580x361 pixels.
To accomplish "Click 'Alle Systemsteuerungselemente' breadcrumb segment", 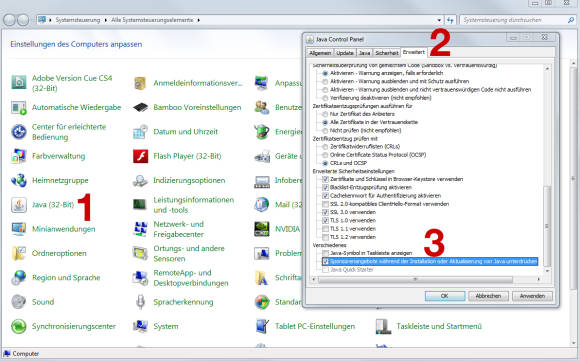I will click(152, 20).
